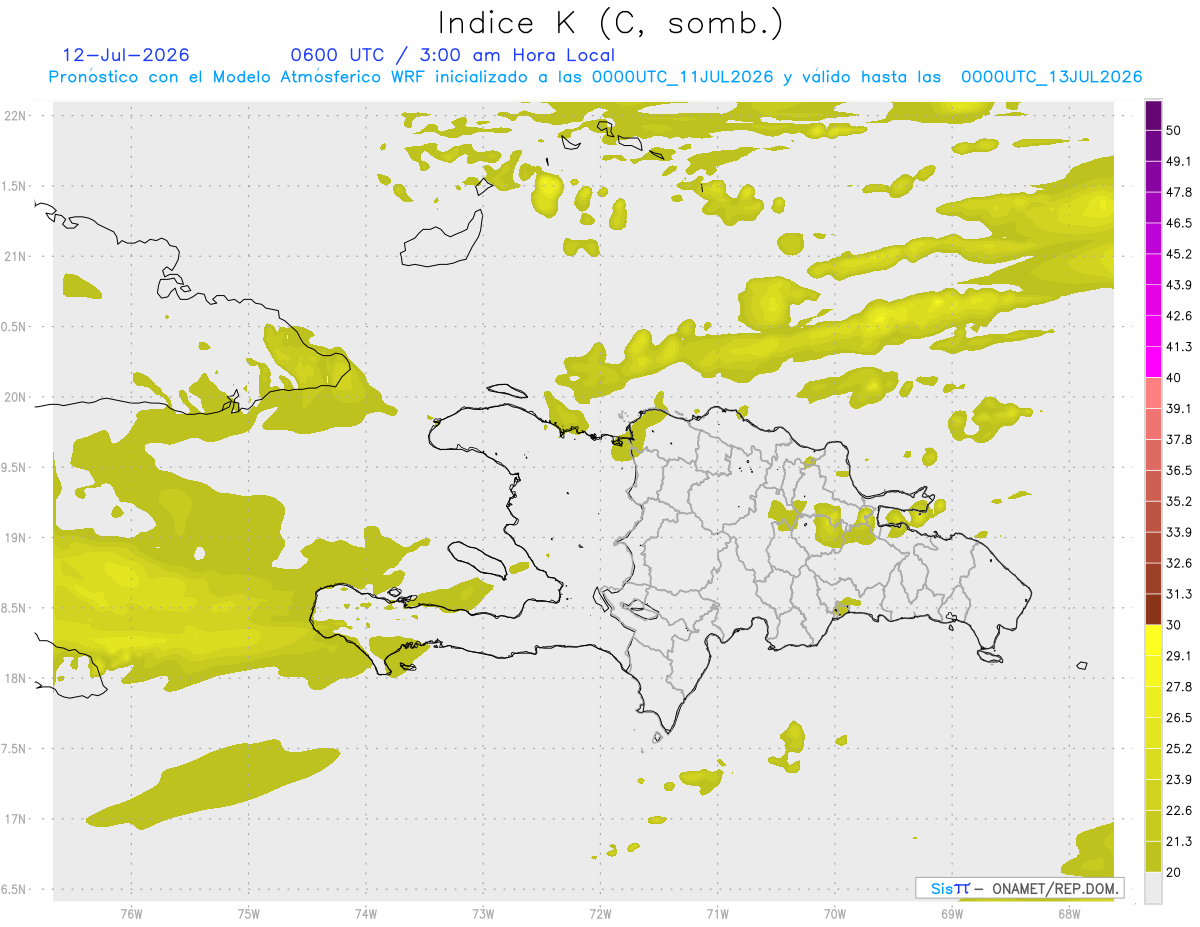Image resolution: width=1200 pixels, height=927 pixels.
Task: Click legend value "27.8"
Action: pyautogui.click(x=1179, y=687)
